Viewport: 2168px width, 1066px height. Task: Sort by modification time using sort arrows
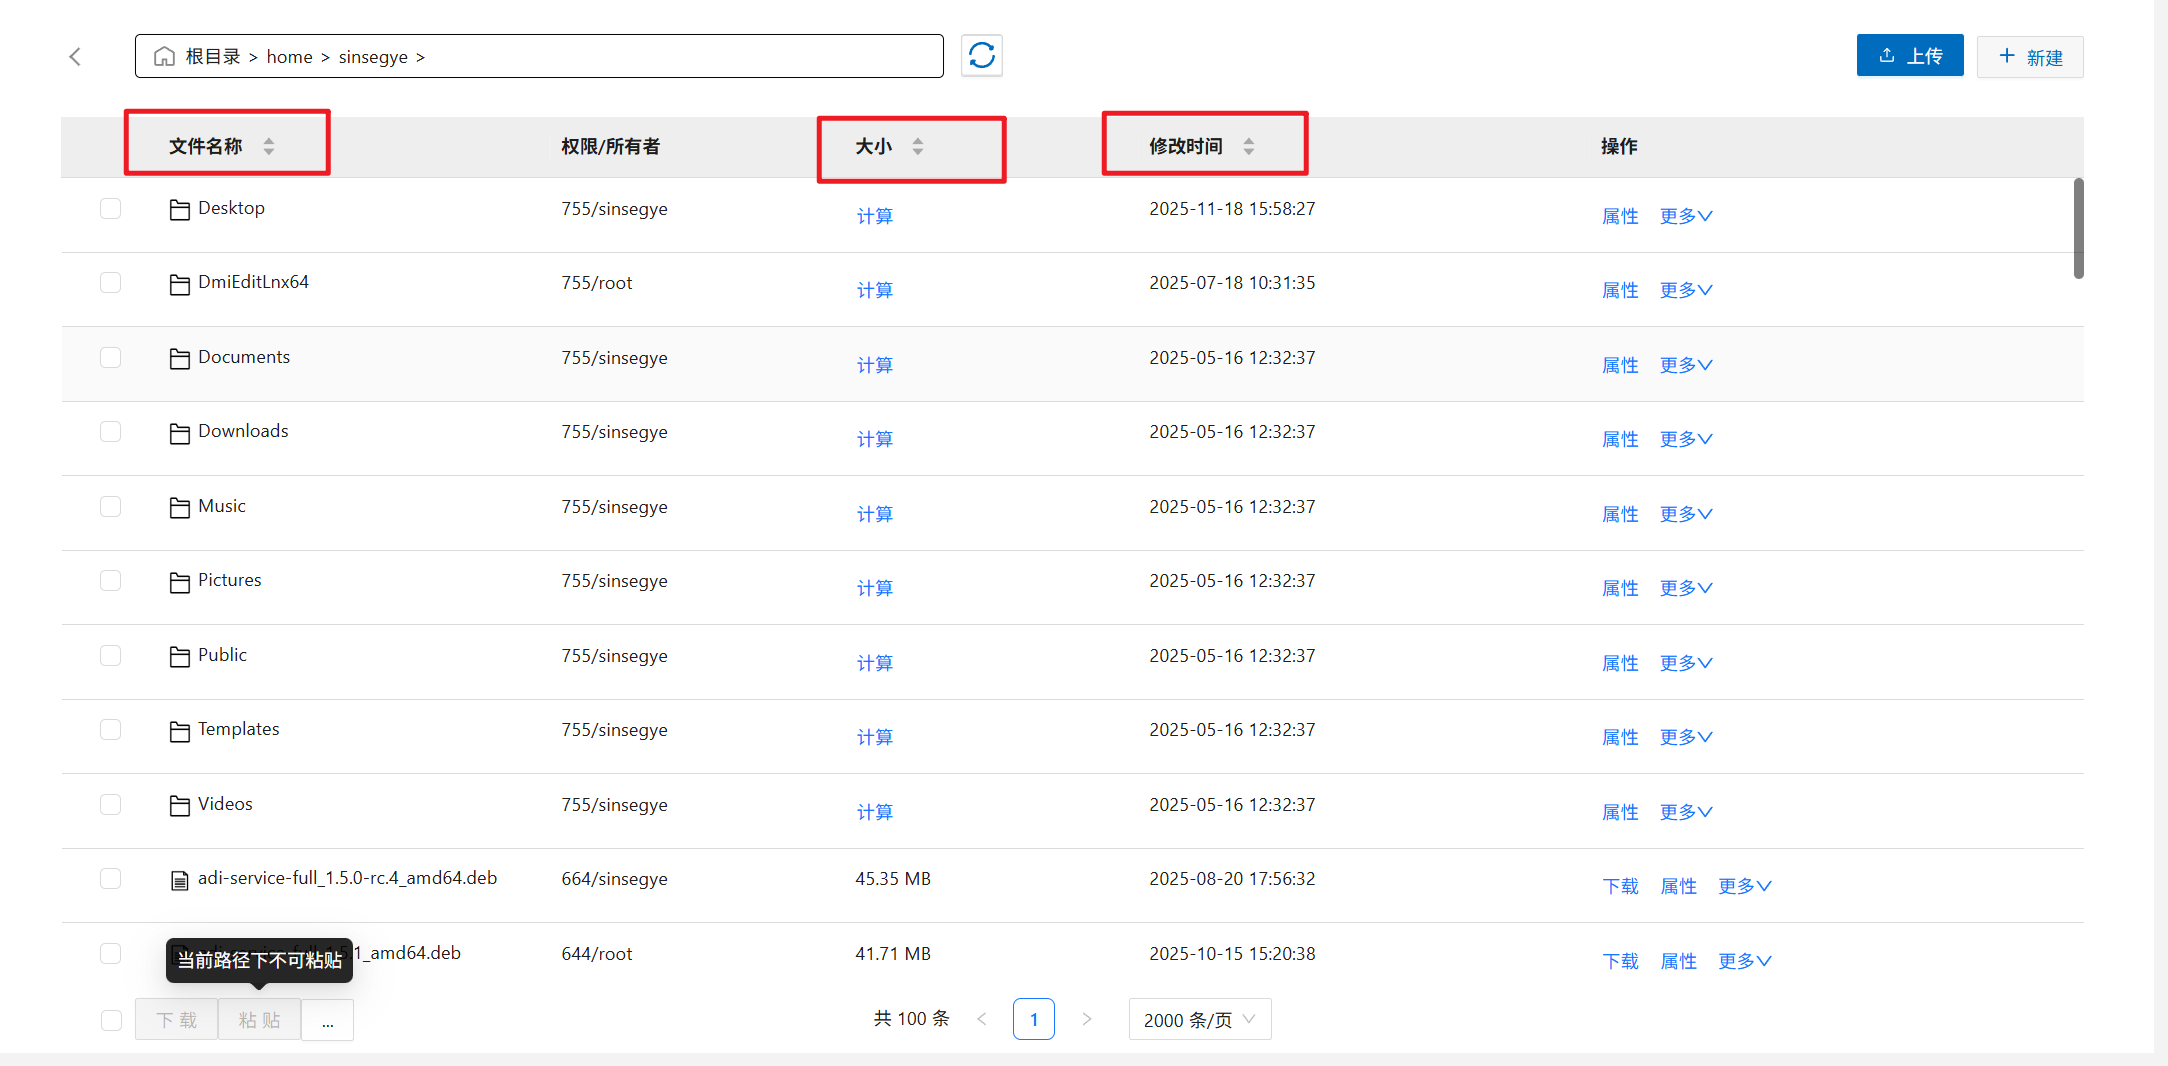1249,147
